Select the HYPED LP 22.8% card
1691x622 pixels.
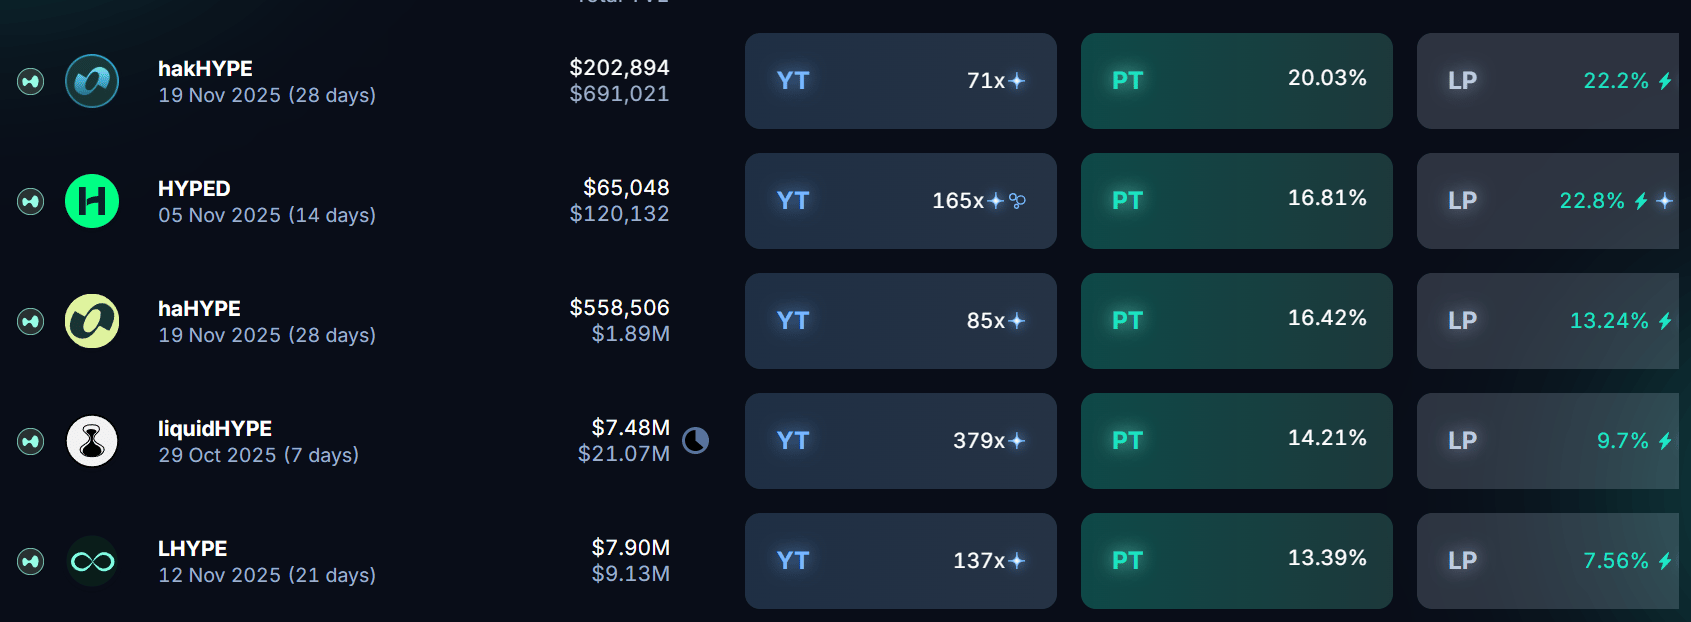pyautogui.click(x=1547, y=201)
